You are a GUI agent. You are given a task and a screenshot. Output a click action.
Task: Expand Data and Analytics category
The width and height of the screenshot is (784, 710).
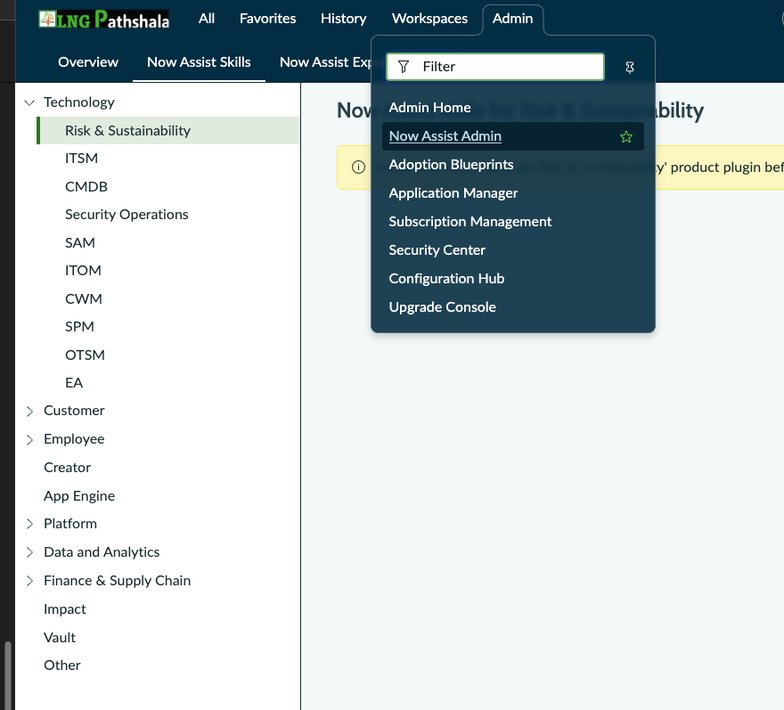(x=30, y=552)
